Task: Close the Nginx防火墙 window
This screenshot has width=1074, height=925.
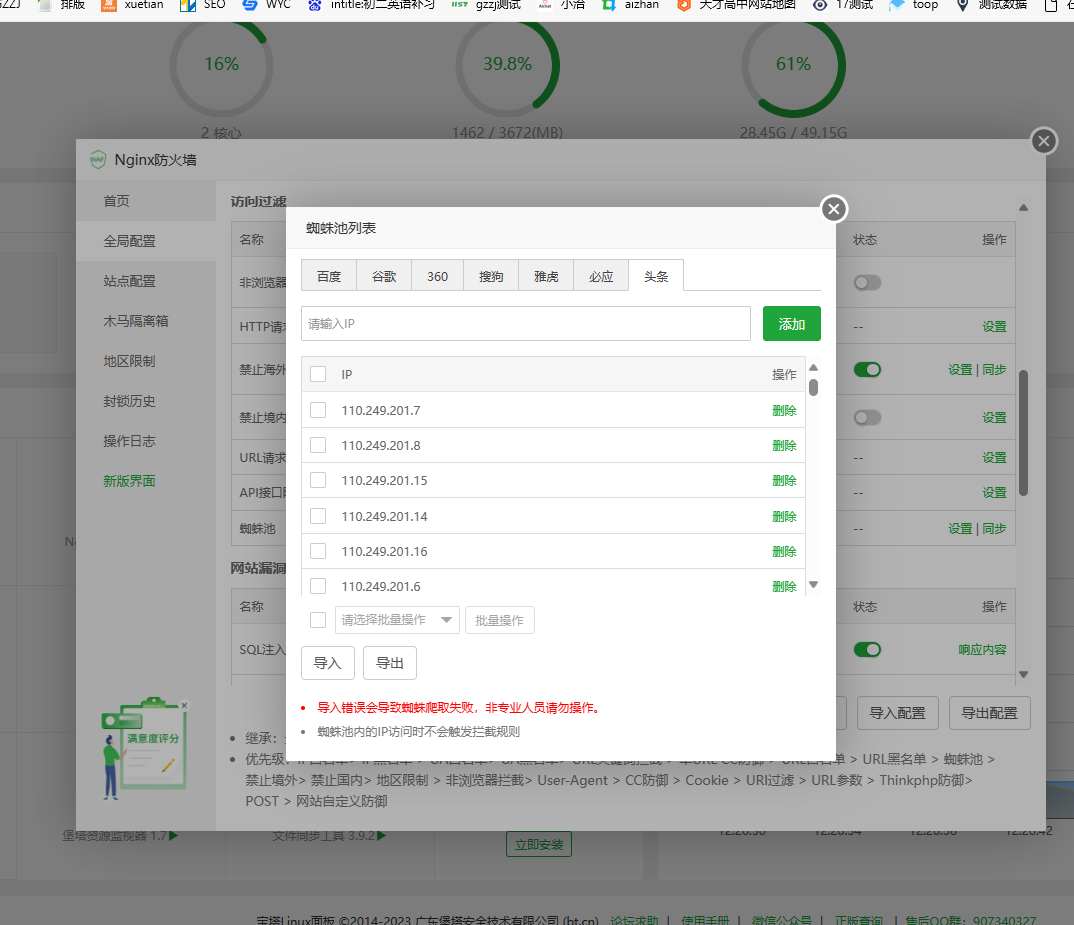Action: click(x=1043, y=141)
